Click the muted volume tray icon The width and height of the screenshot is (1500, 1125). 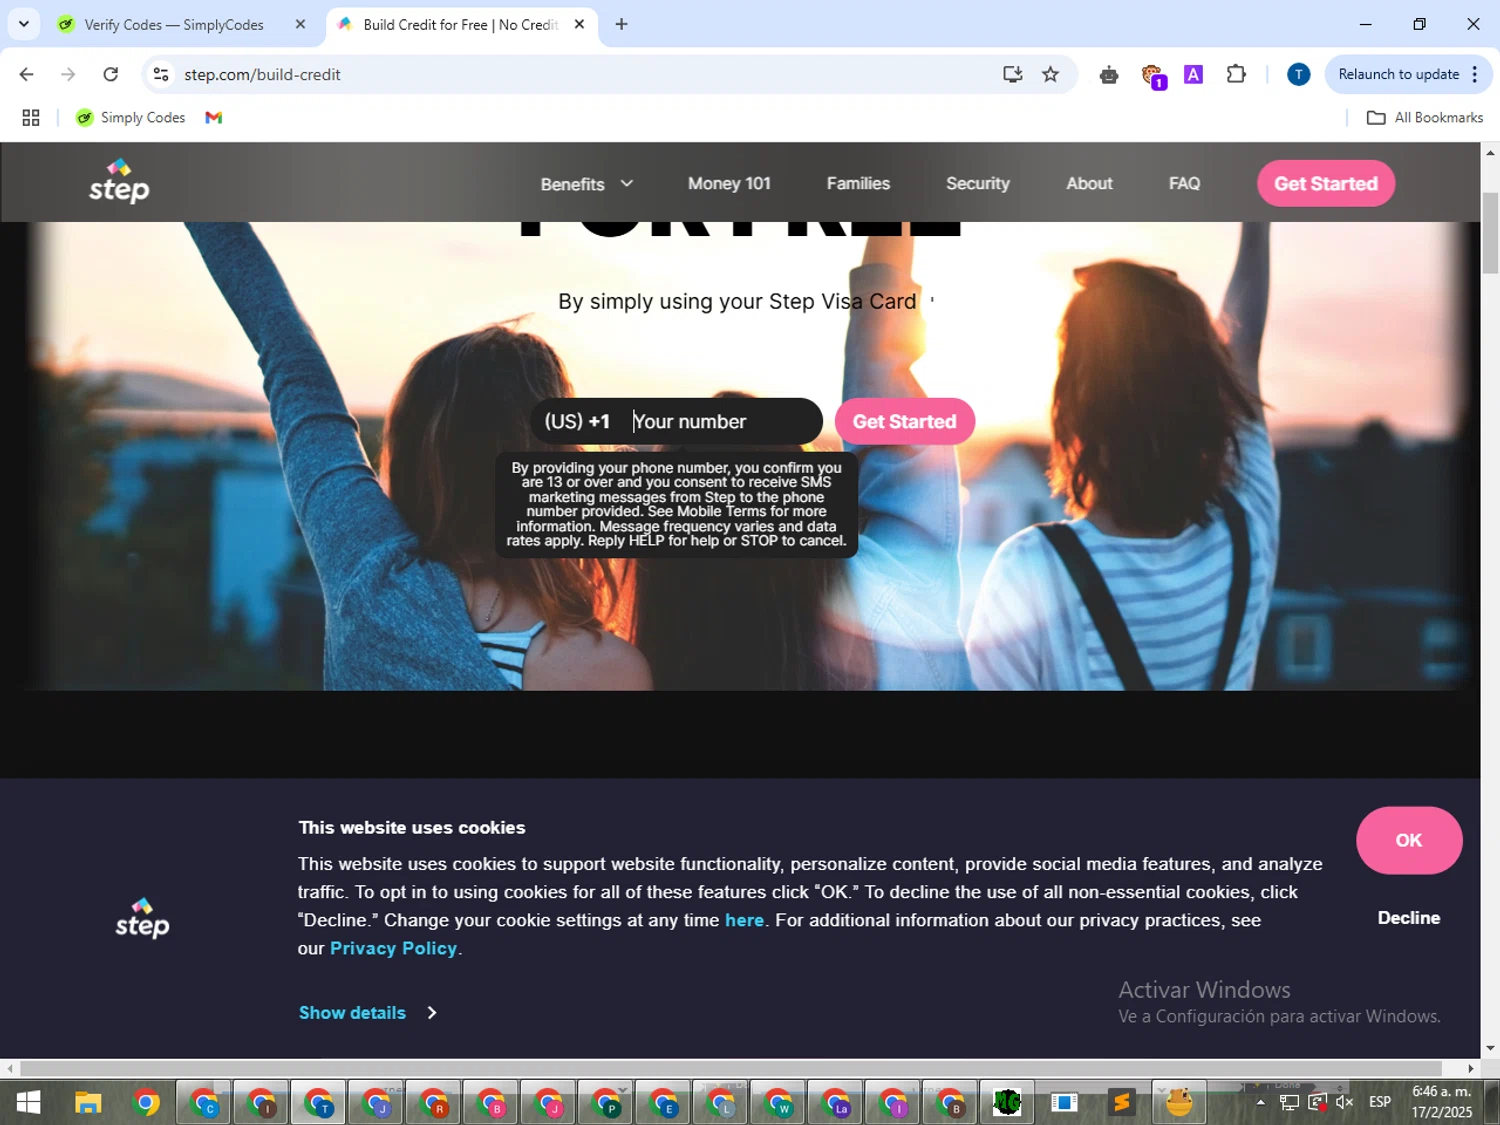[1344, 1102]
